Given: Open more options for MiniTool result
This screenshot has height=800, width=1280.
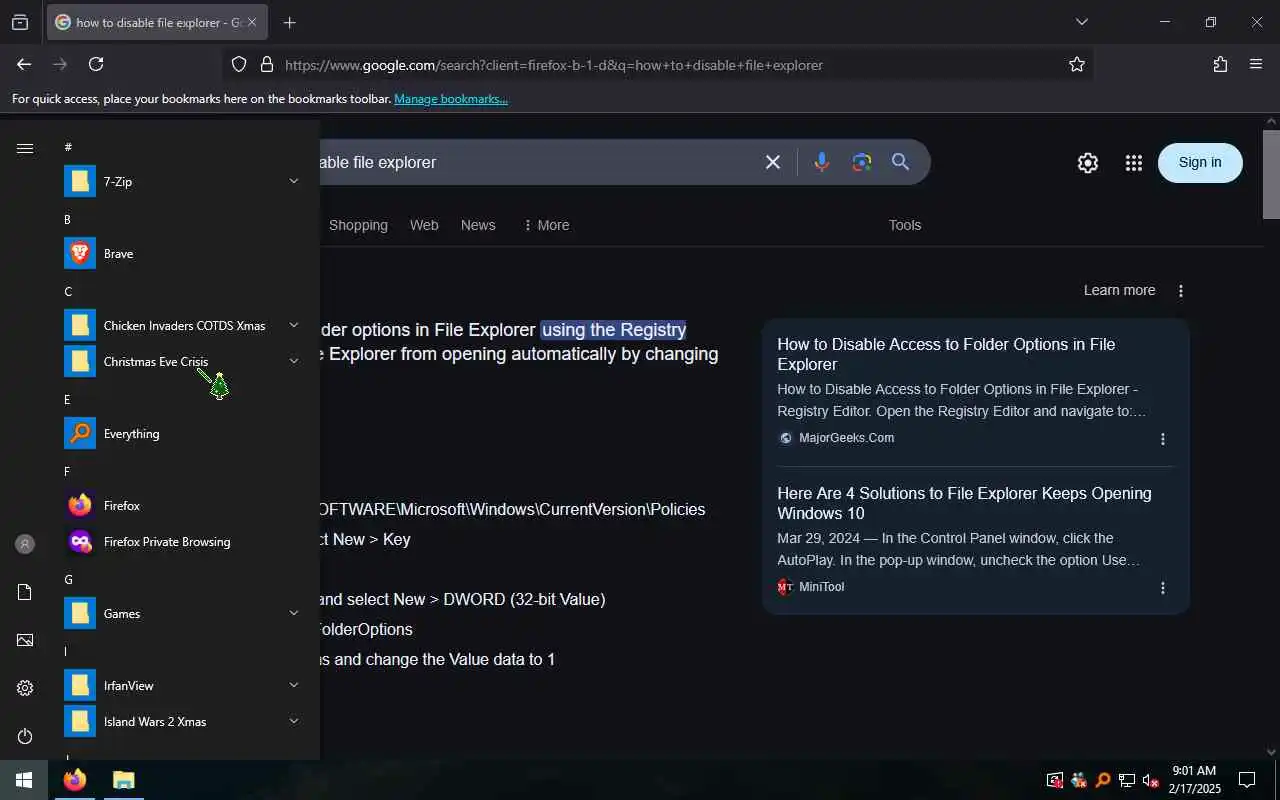Looking at the screenshot, I should [x=1162, y=588].
